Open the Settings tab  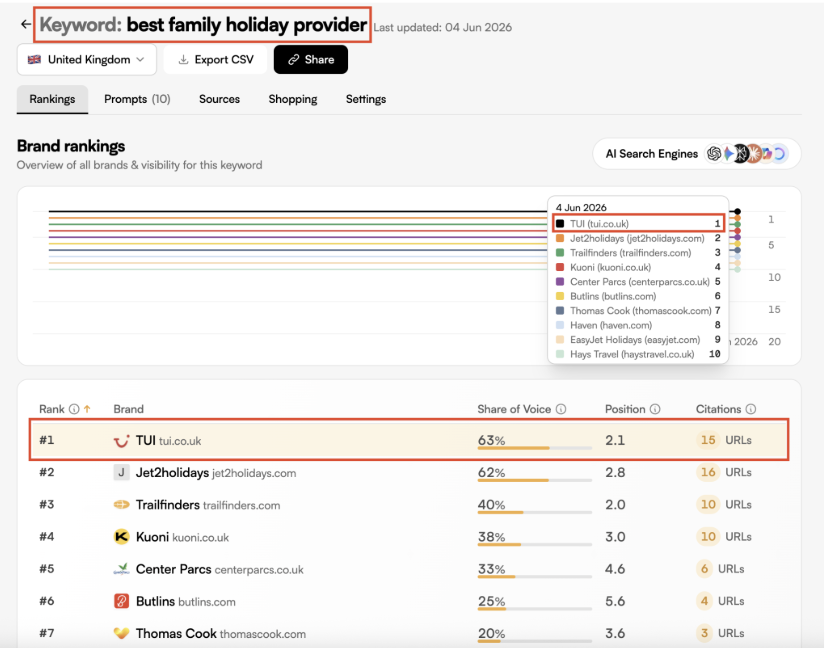(366, 99)
